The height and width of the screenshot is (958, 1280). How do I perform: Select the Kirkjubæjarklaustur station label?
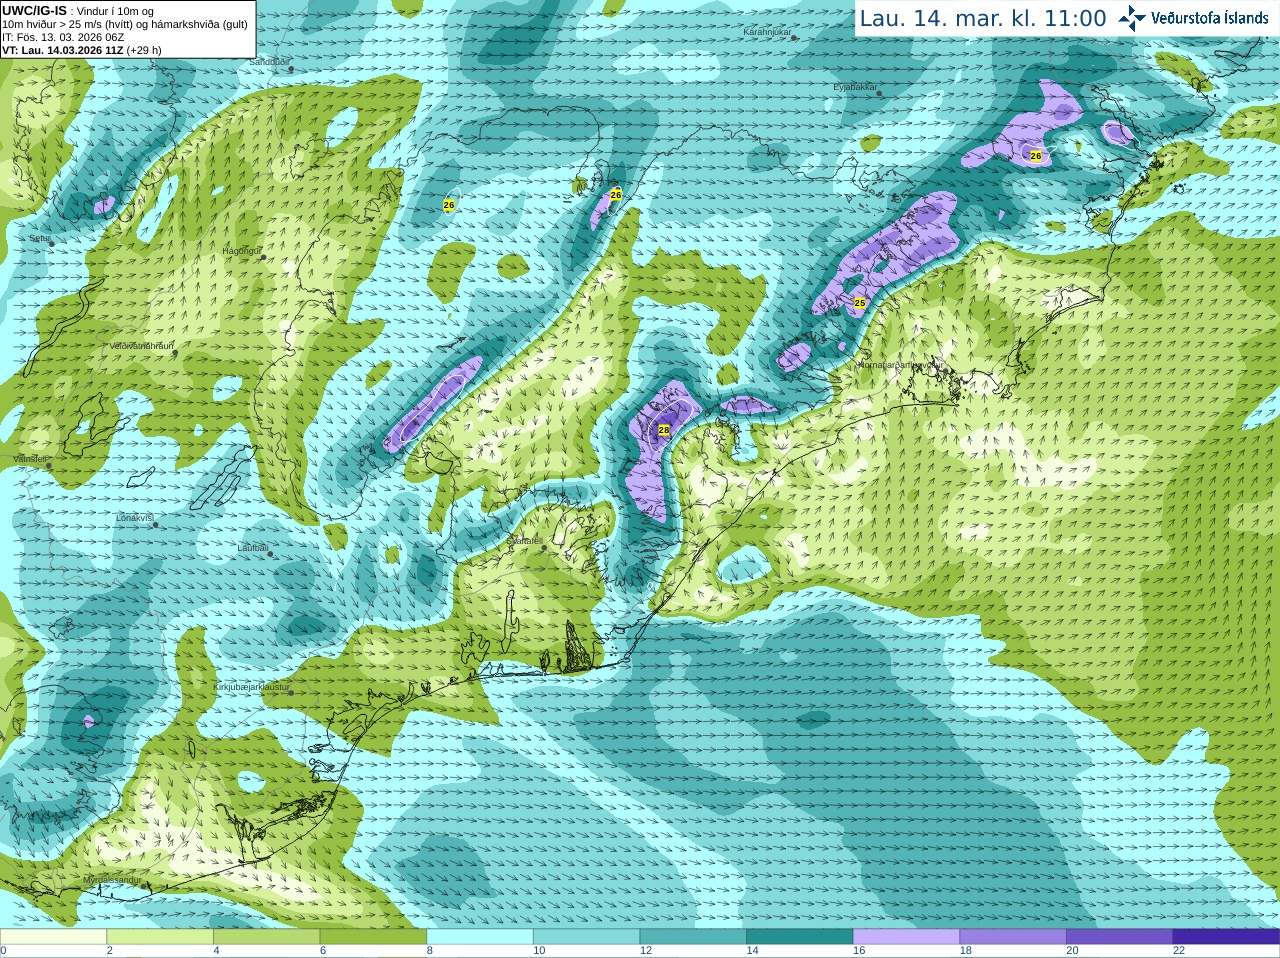[x=251, y=688]
